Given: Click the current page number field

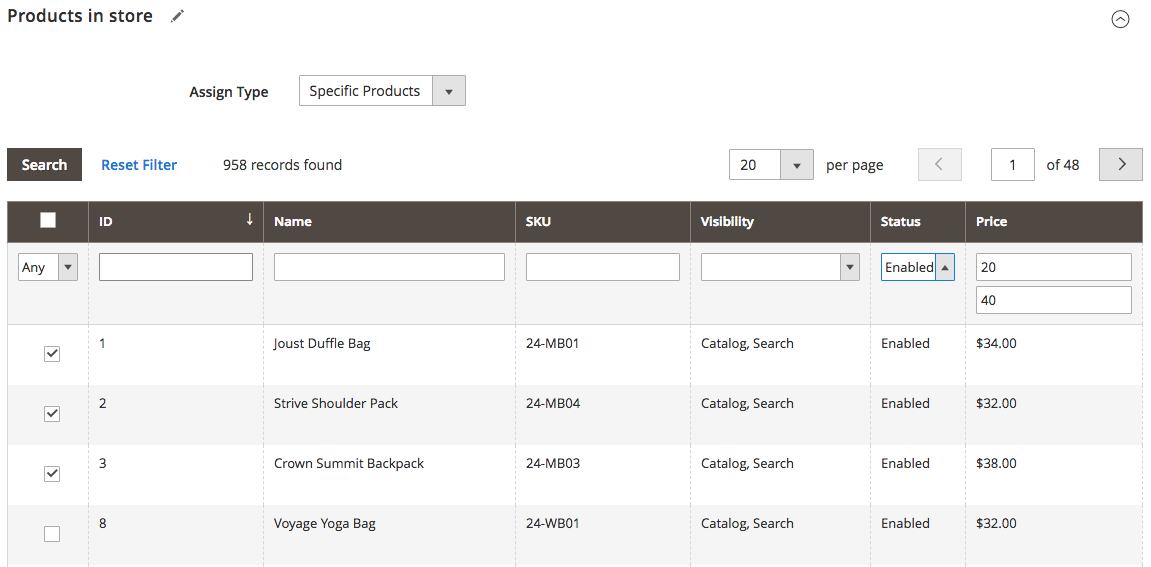Looking at the screenshot, I should tap(1013, 165).
